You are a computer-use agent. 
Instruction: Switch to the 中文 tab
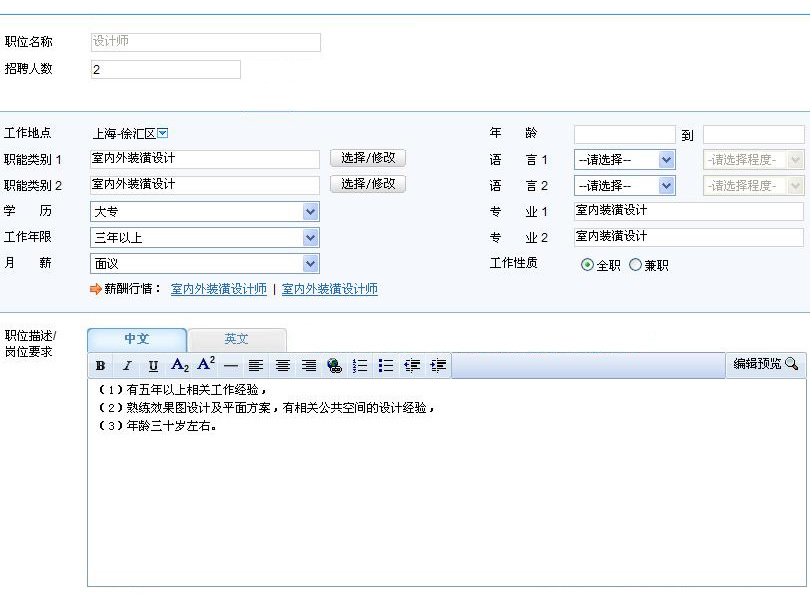[x=137, y=340]
